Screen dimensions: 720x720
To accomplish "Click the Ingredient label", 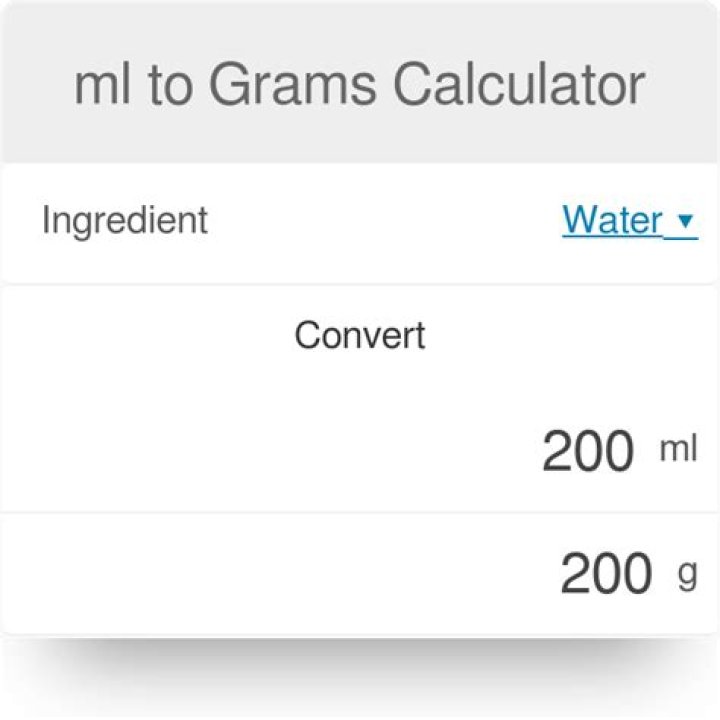I will pos(124,220).
